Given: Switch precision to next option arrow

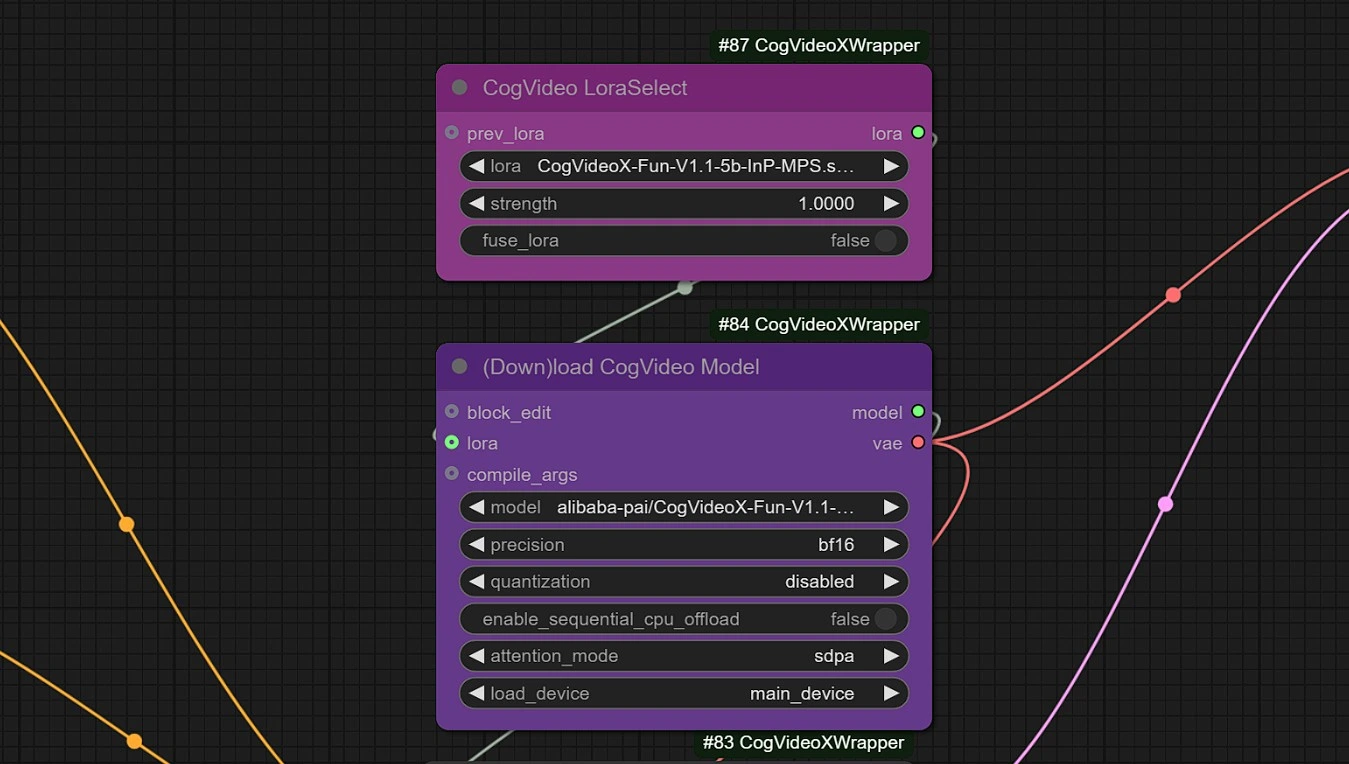Looking at the screenshot, I should point(891,544).
